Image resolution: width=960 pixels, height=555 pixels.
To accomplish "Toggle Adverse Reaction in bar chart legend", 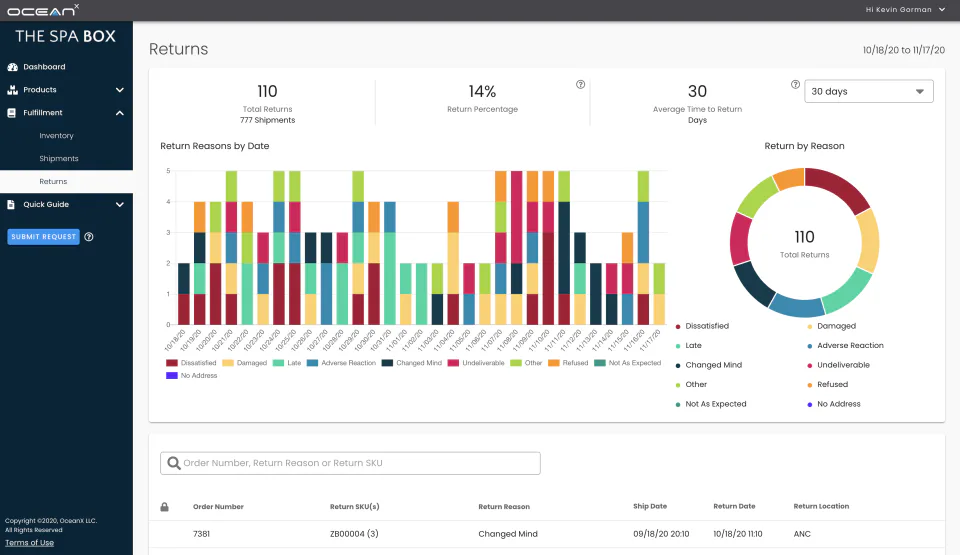I will coord(341,363).
